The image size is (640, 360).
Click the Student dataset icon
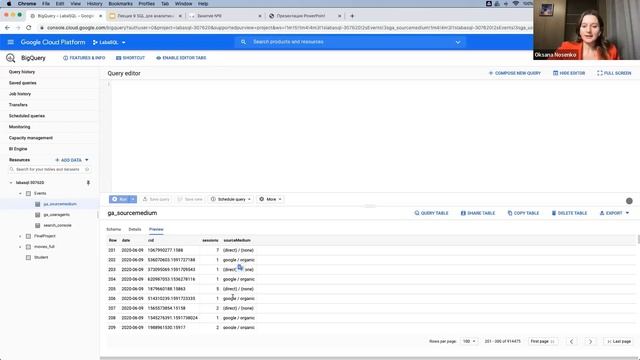[29, 258]
